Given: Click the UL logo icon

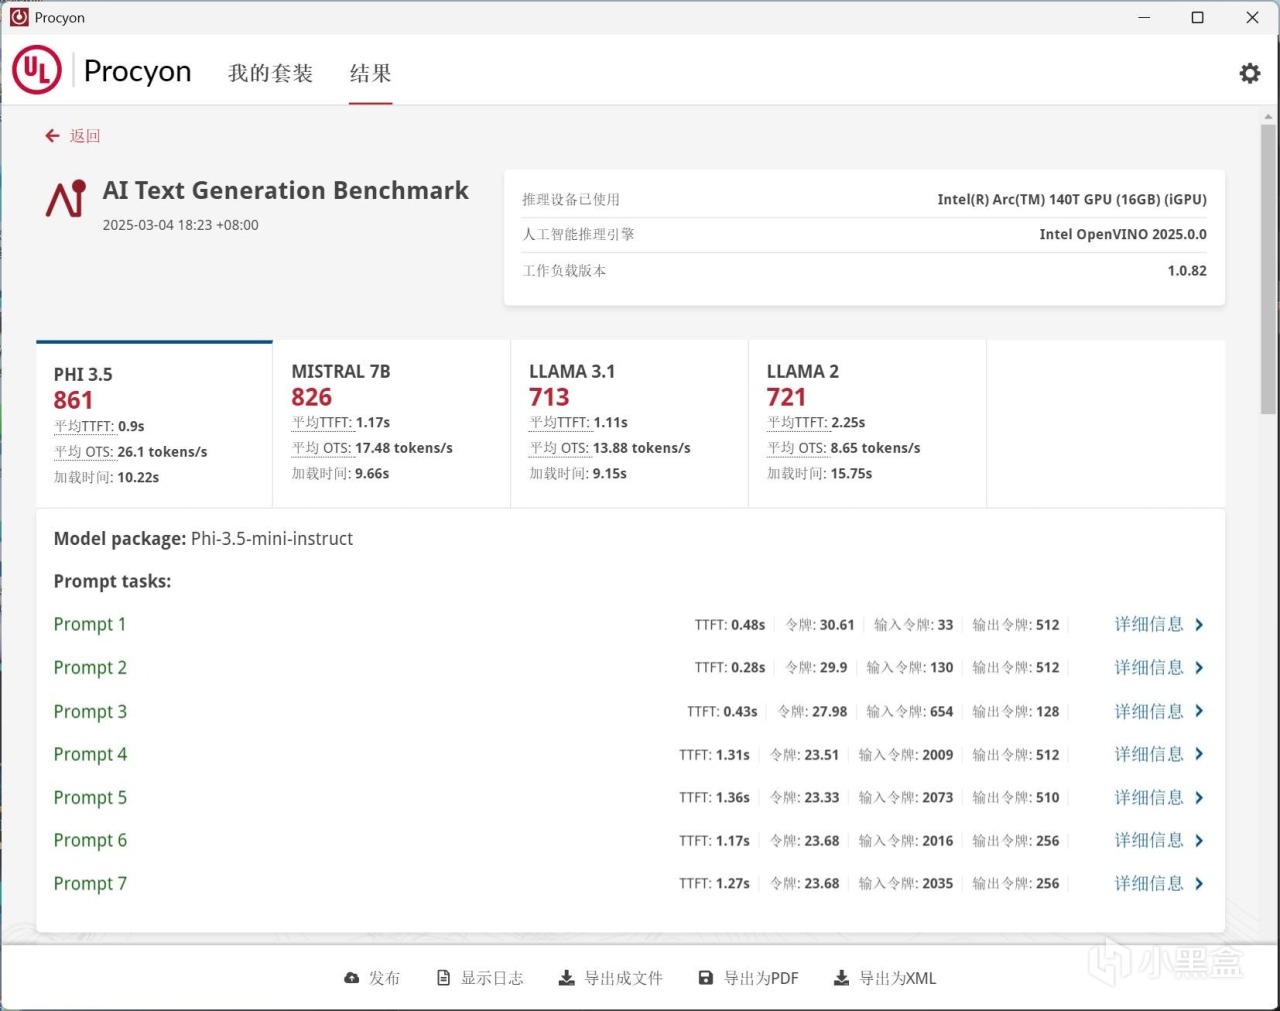Looking at the screenshot, I should pos(37,70).
